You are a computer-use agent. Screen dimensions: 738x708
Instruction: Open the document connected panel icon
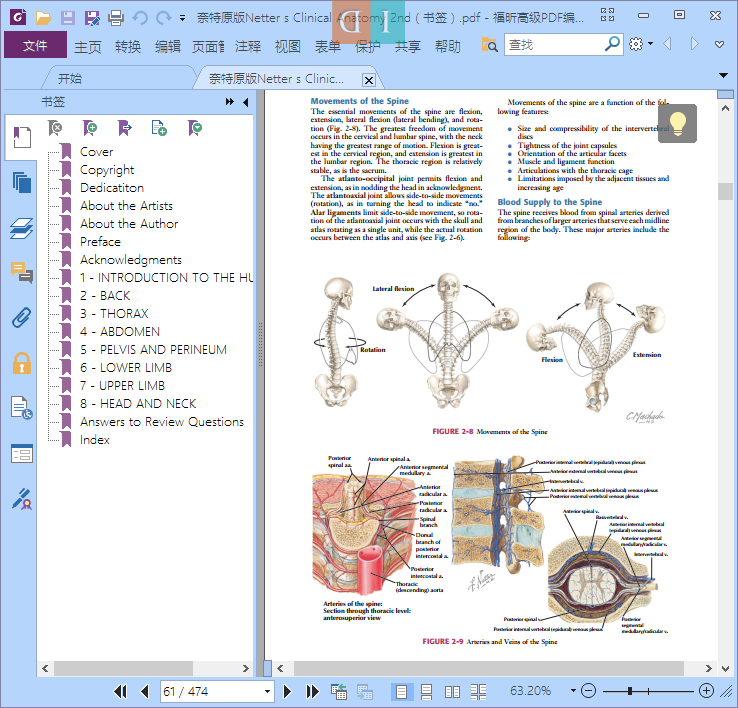[22, 408]
